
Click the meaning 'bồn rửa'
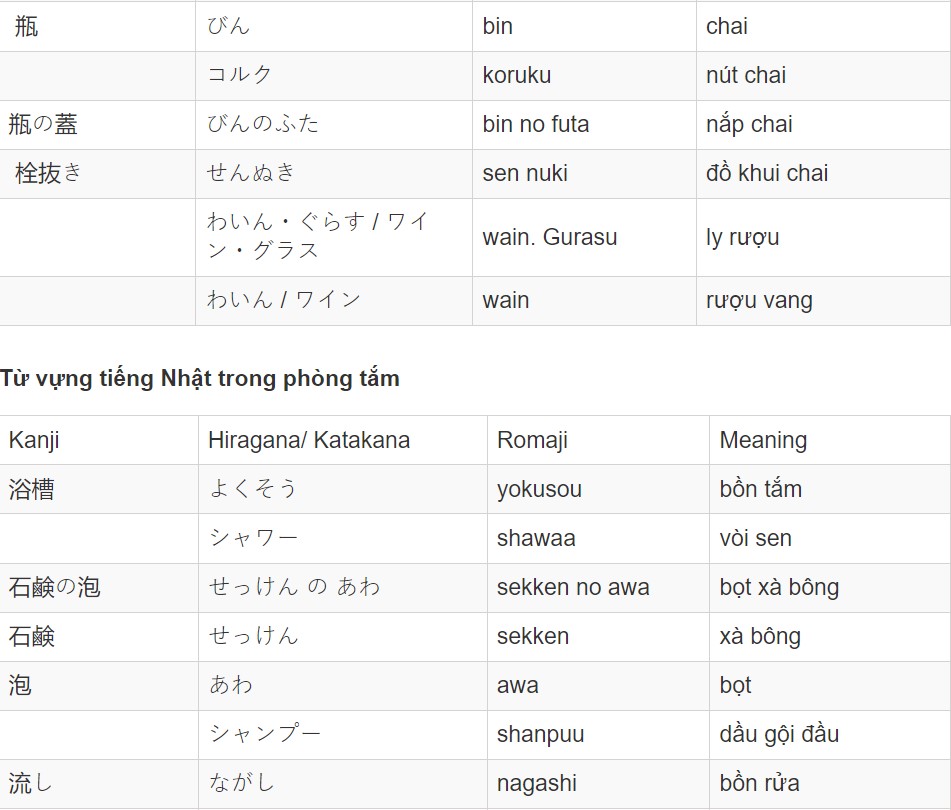point(759,783)
